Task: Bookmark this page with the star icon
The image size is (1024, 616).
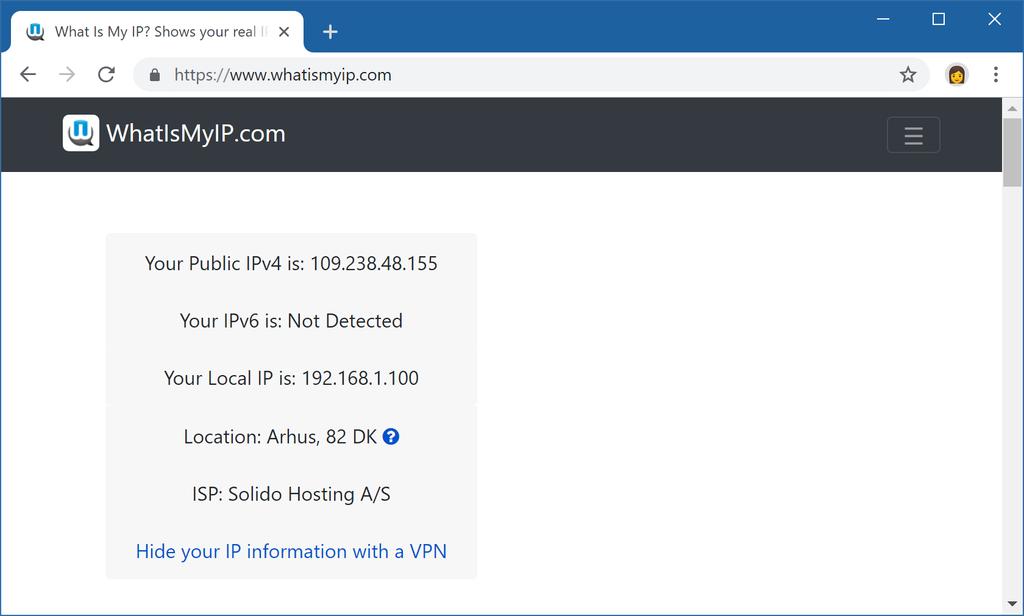Action: point(908,75)
